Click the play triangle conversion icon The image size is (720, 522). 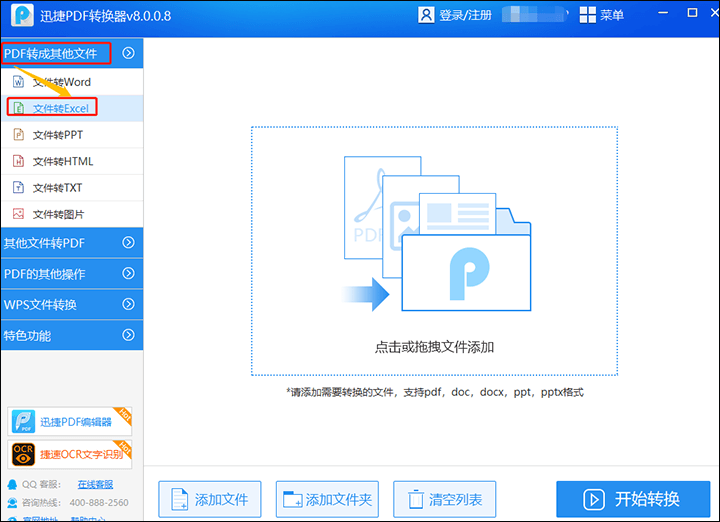[594, 499]
